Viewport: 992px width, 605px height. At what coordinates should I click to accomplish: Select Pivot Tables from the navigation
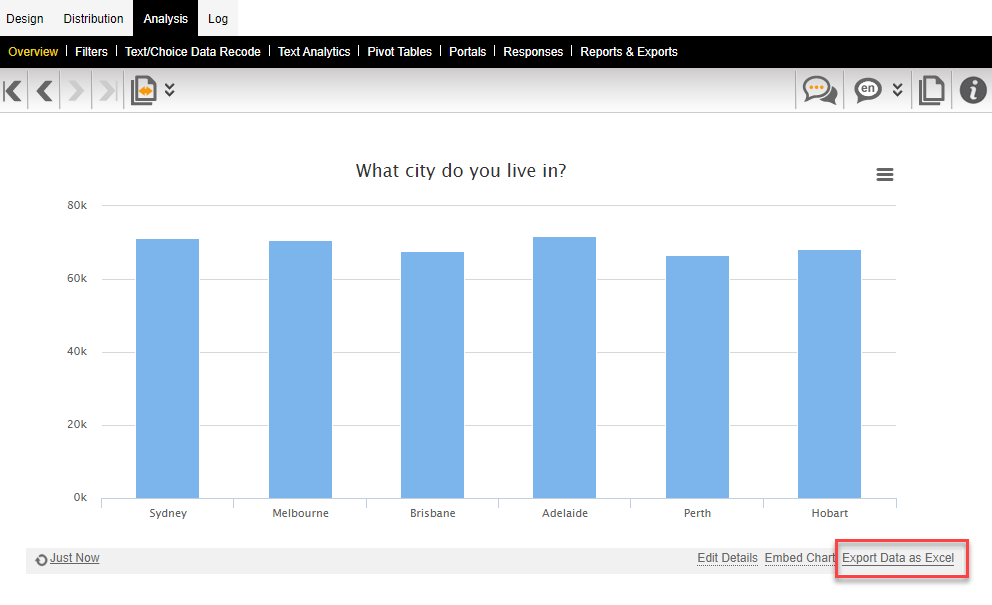(x=399, y=51)
